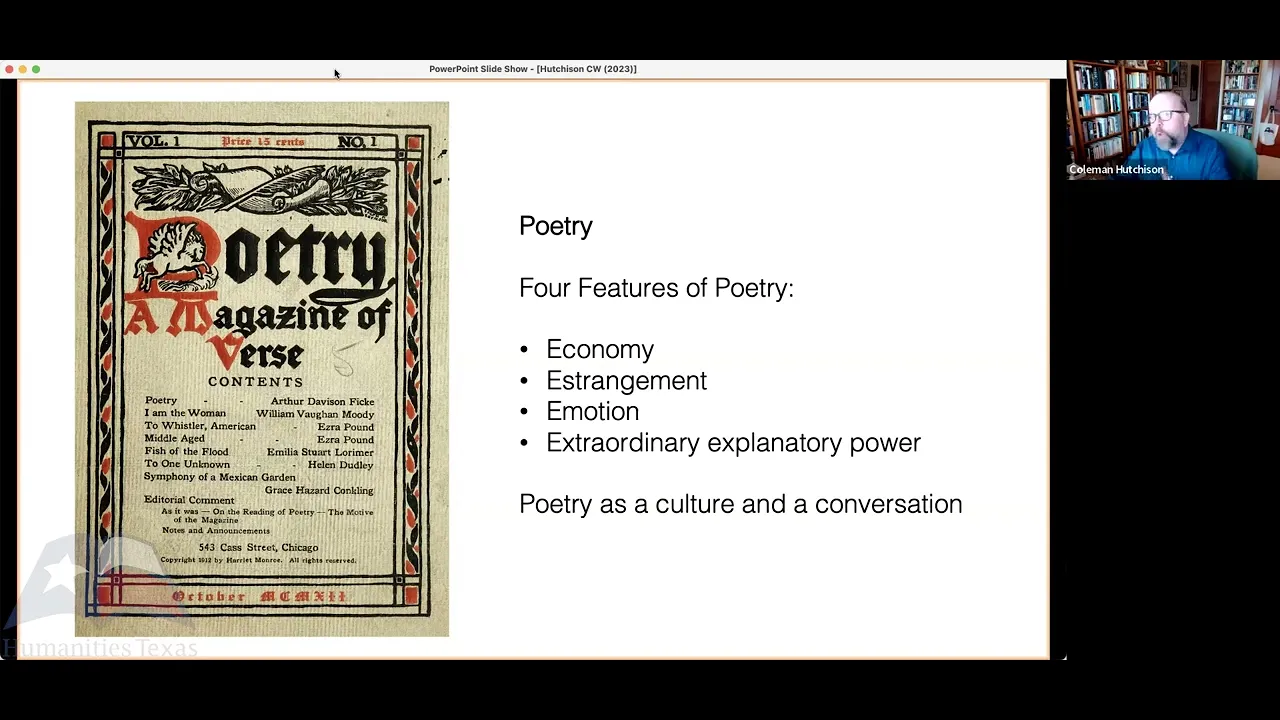Click '543 Cass Street, Chicago' address
This screenshot has width=1280, height=720.
258,548
